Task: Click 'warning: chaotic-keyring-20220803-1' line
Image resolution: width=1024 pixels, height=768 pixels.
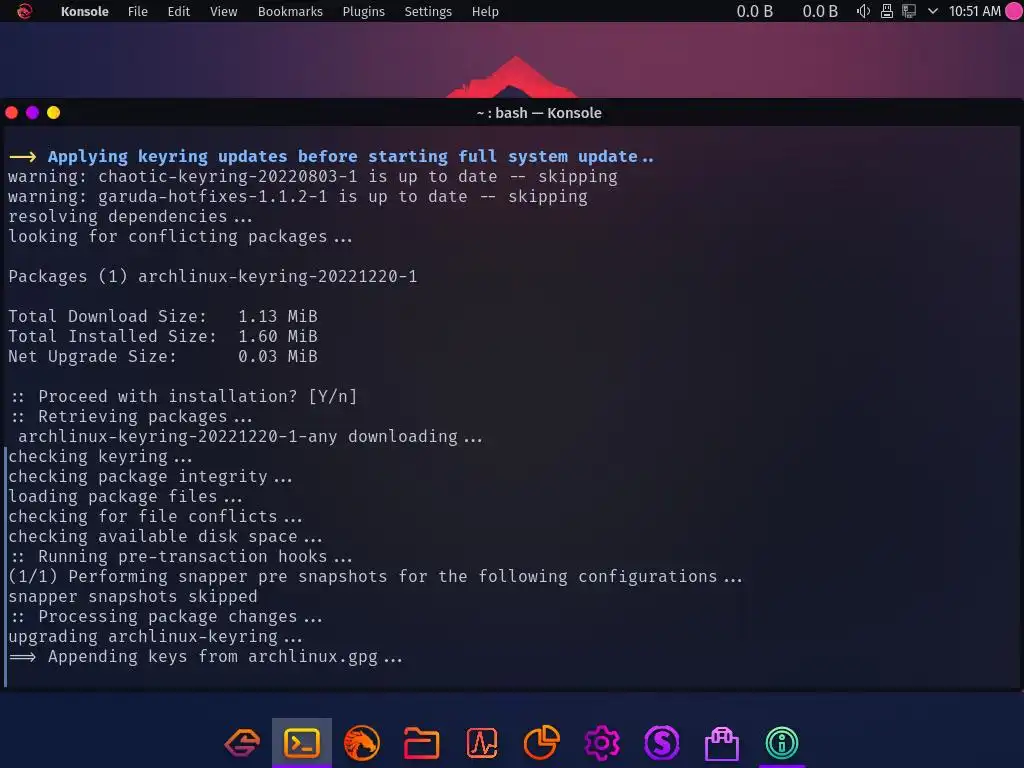Action: click(313, 177)
